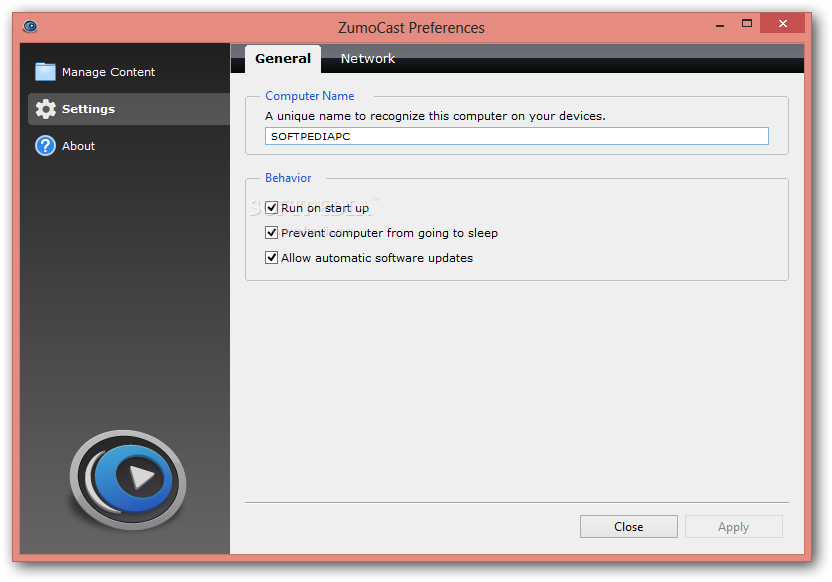Click the greyed-out Apply button
This screenshot has width=832, height=582.
click(733, 526)
